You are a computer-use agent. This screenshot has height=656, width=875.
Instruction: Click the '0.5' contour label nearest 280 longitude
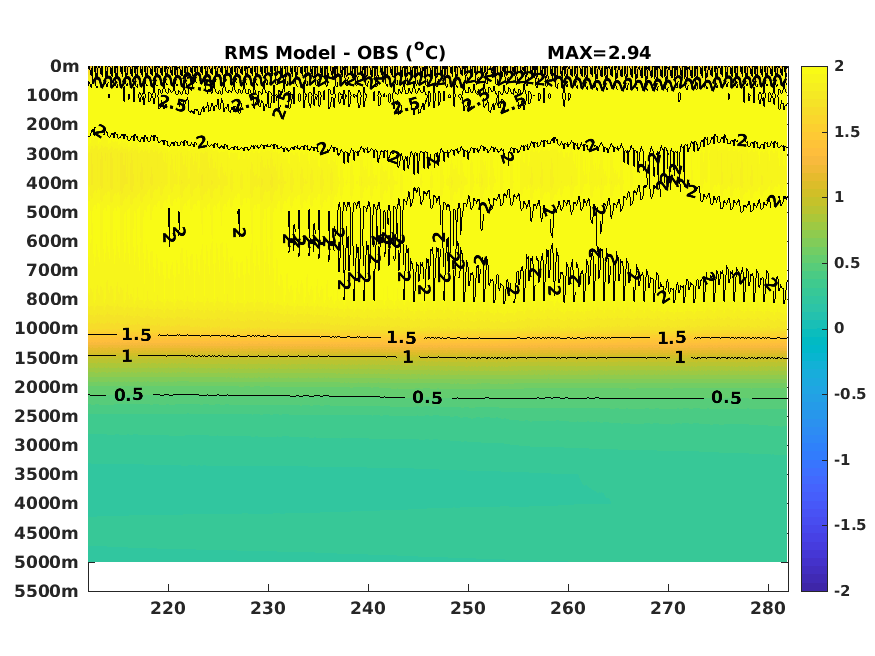(727, 398)
